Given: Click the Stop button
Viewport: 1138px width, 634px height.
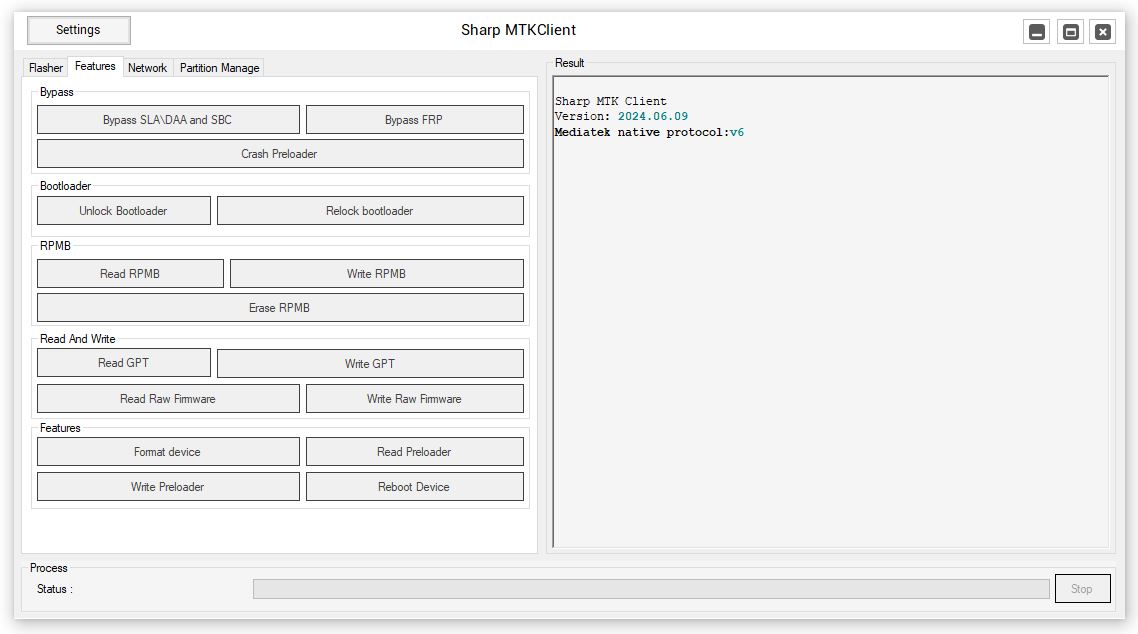Looking at the screenshot, I should click(x=1082, y=589).
